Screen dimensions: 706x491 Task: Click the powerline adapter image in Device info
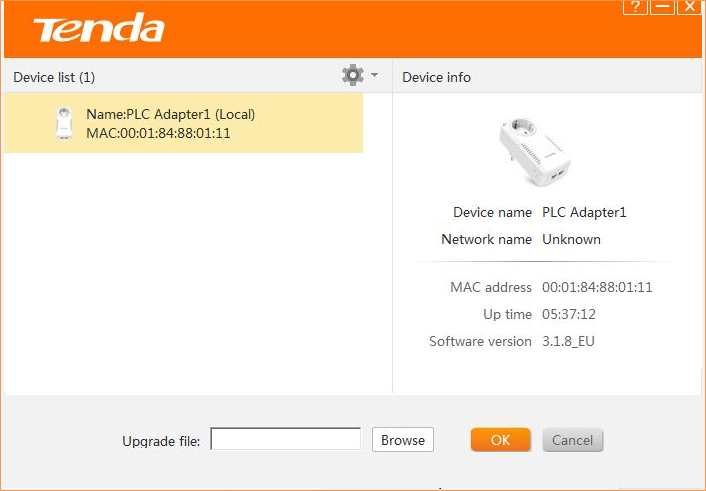pos(533,152)
